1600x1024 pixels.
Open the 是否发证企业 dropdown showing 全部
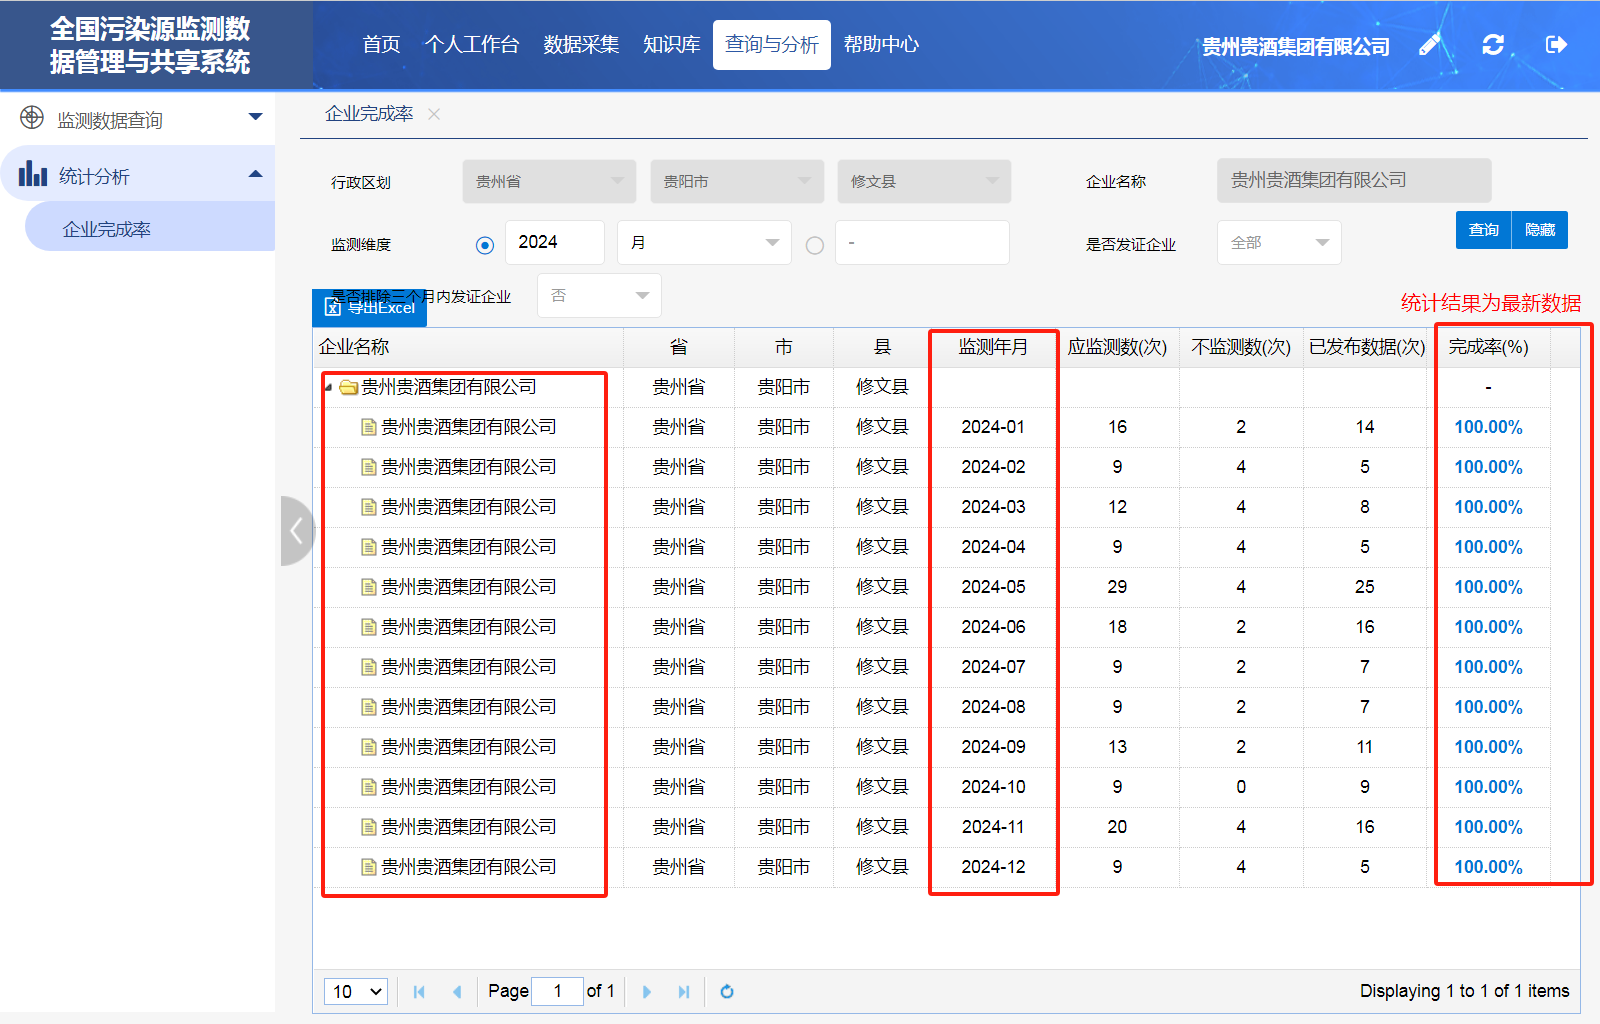point(1278,243)
